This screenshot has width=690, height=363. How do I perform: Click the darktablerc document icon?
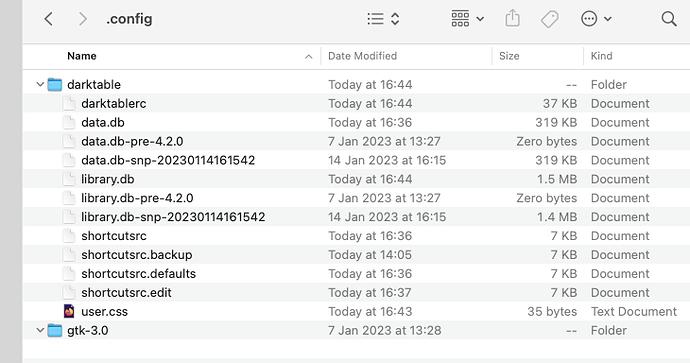point(69,103)
